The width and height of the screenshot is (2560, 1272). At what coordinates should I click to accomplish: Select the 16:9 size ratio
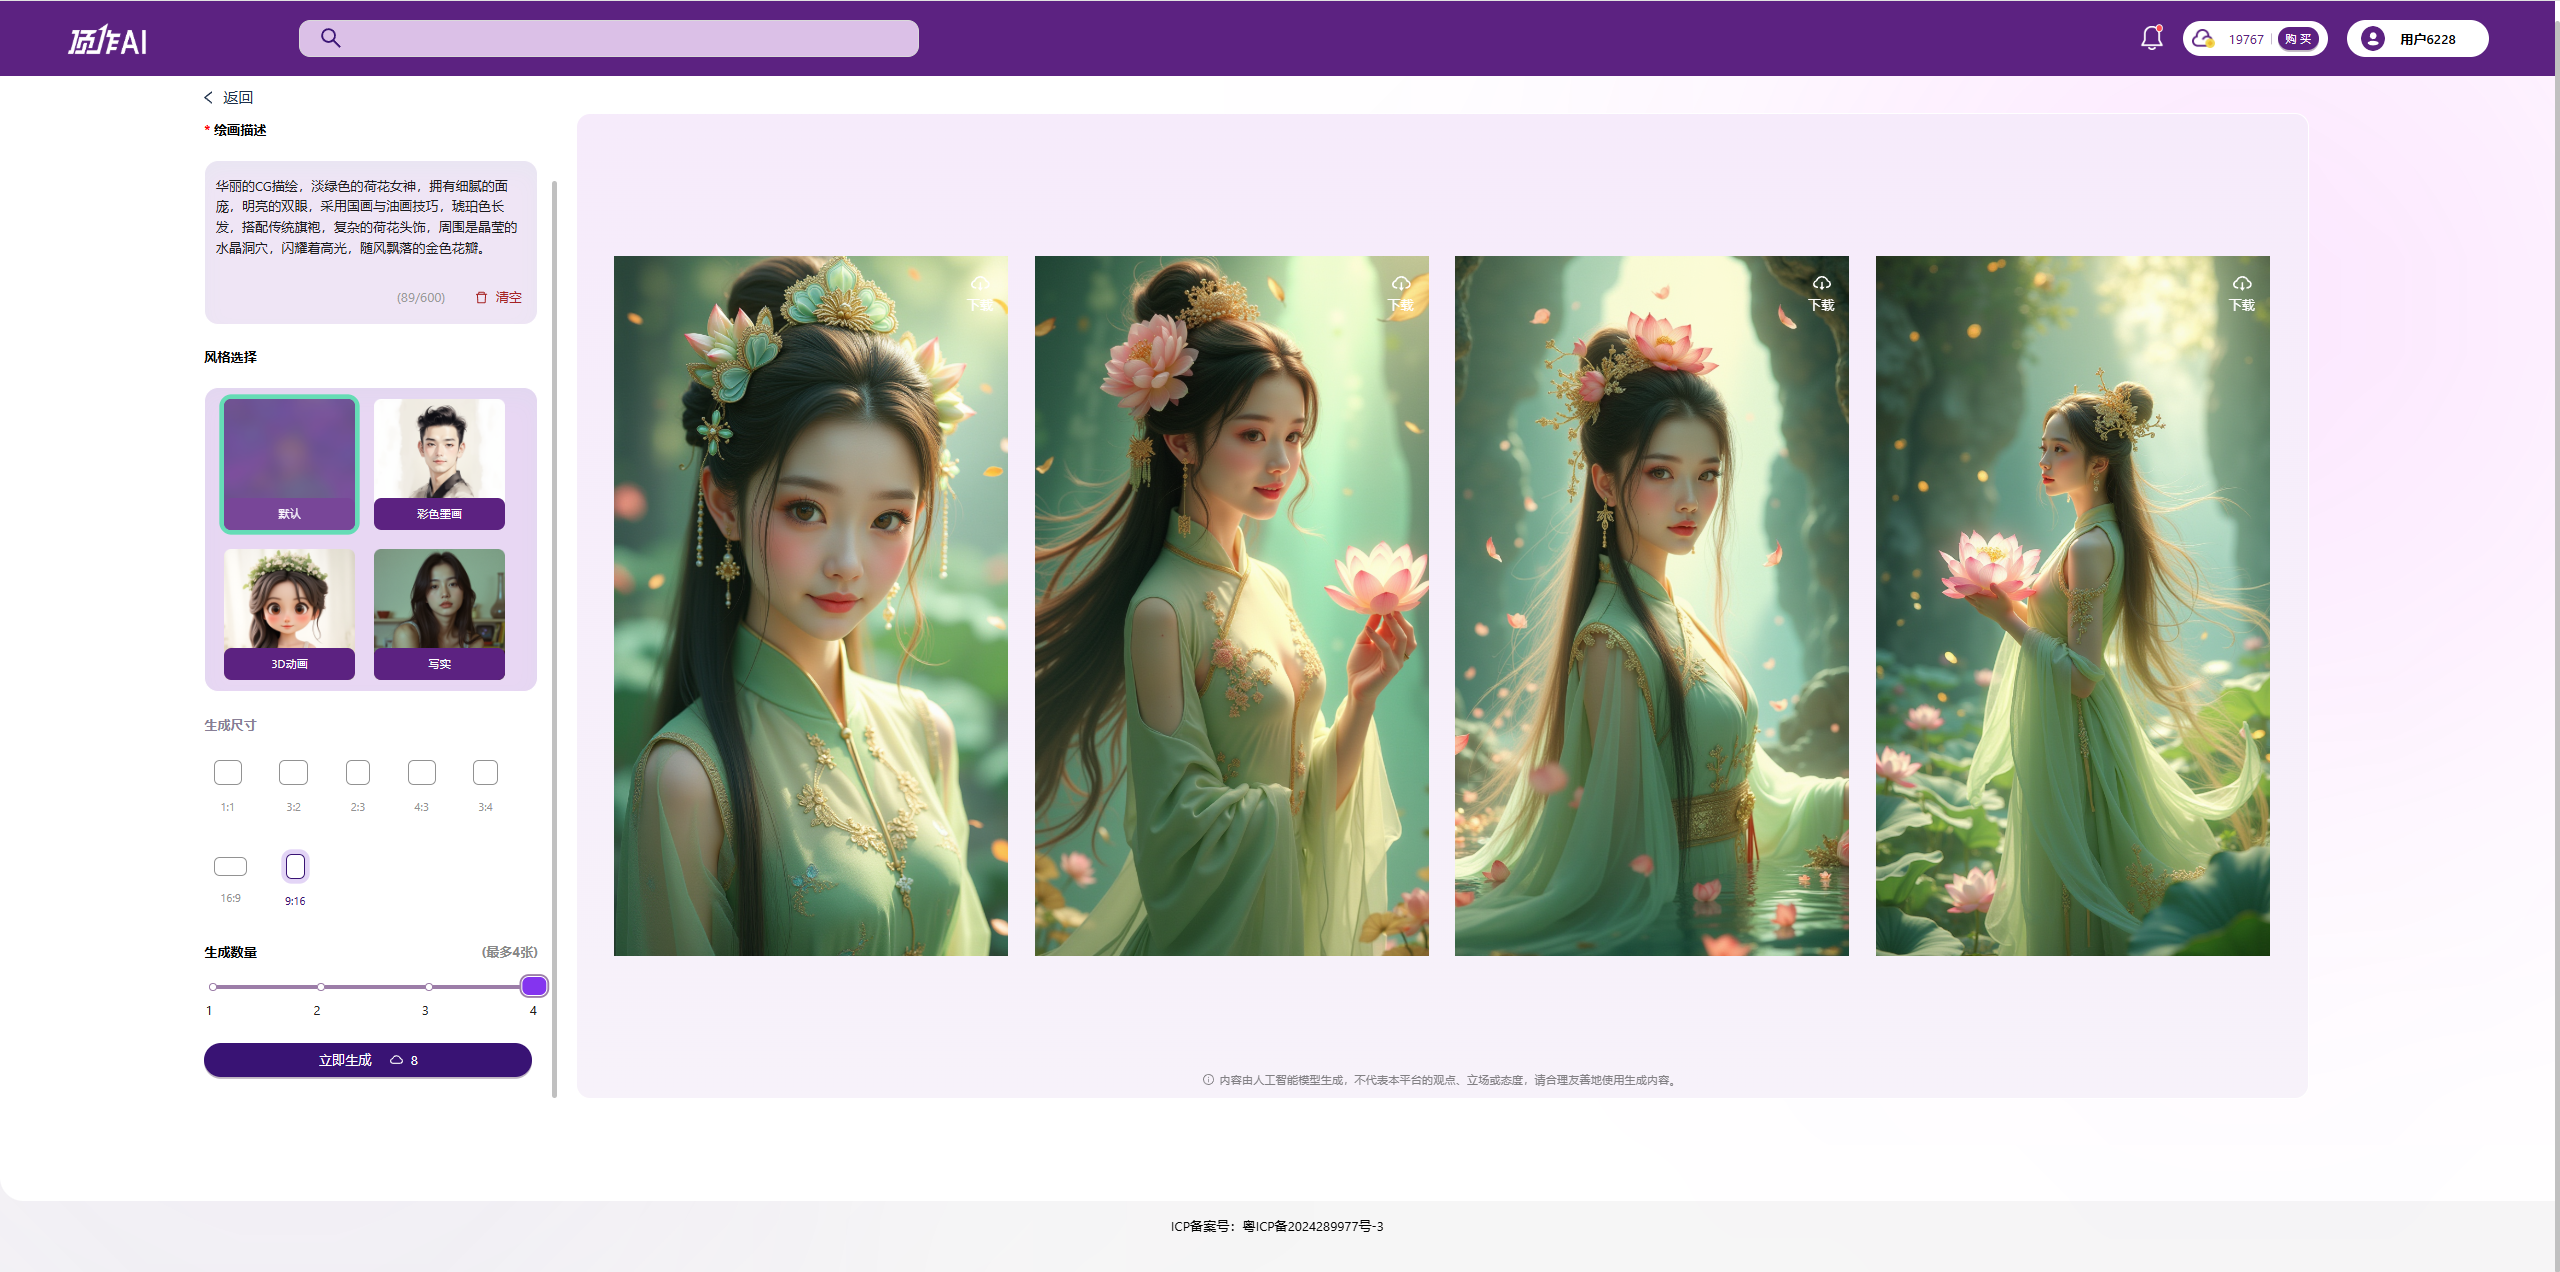coord(230,867)
